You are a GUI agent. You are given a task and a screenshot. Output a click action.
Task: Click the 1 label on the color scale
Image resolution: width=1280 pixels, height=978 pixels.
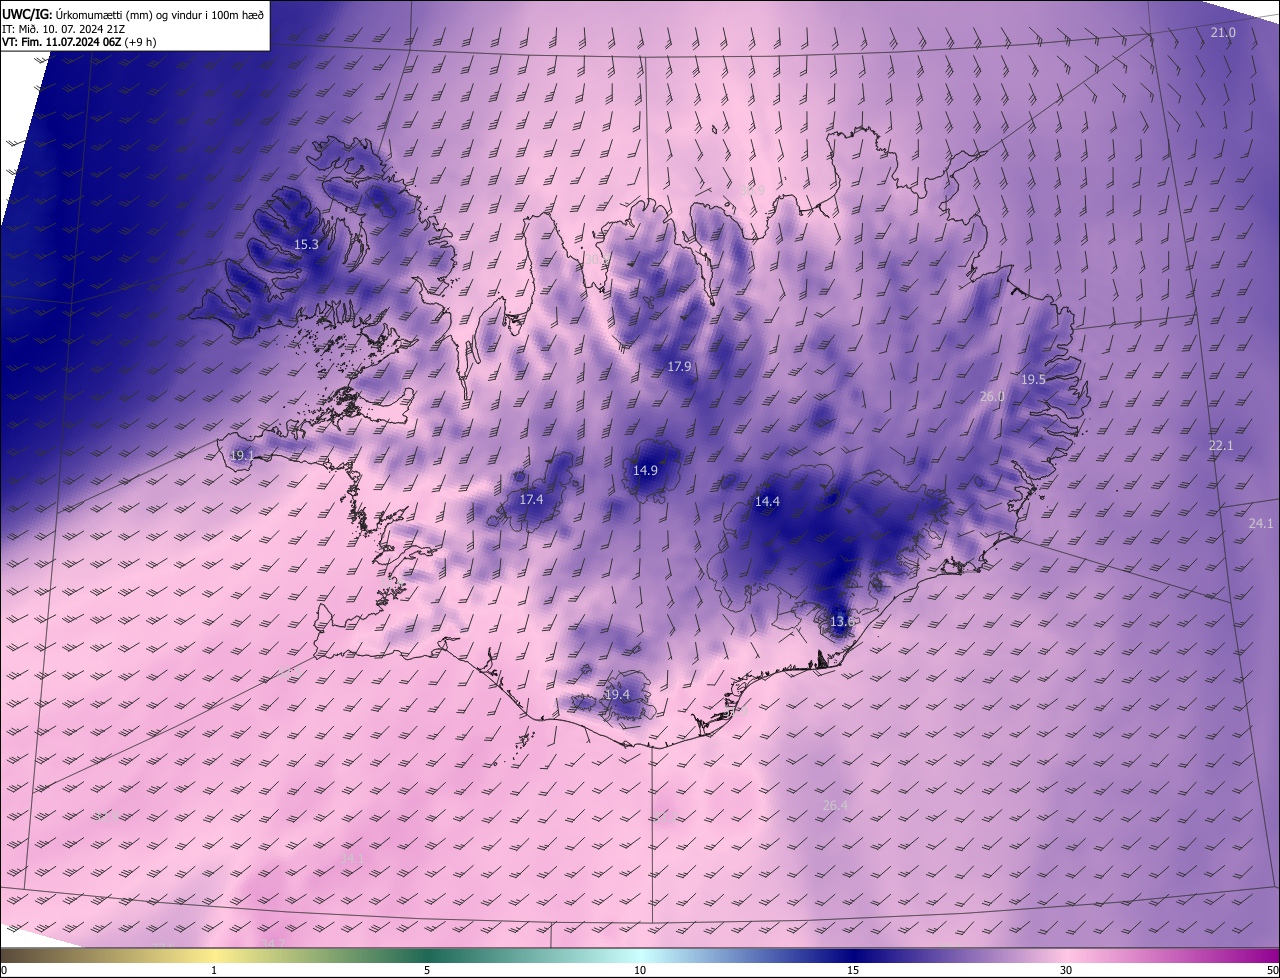214,970
